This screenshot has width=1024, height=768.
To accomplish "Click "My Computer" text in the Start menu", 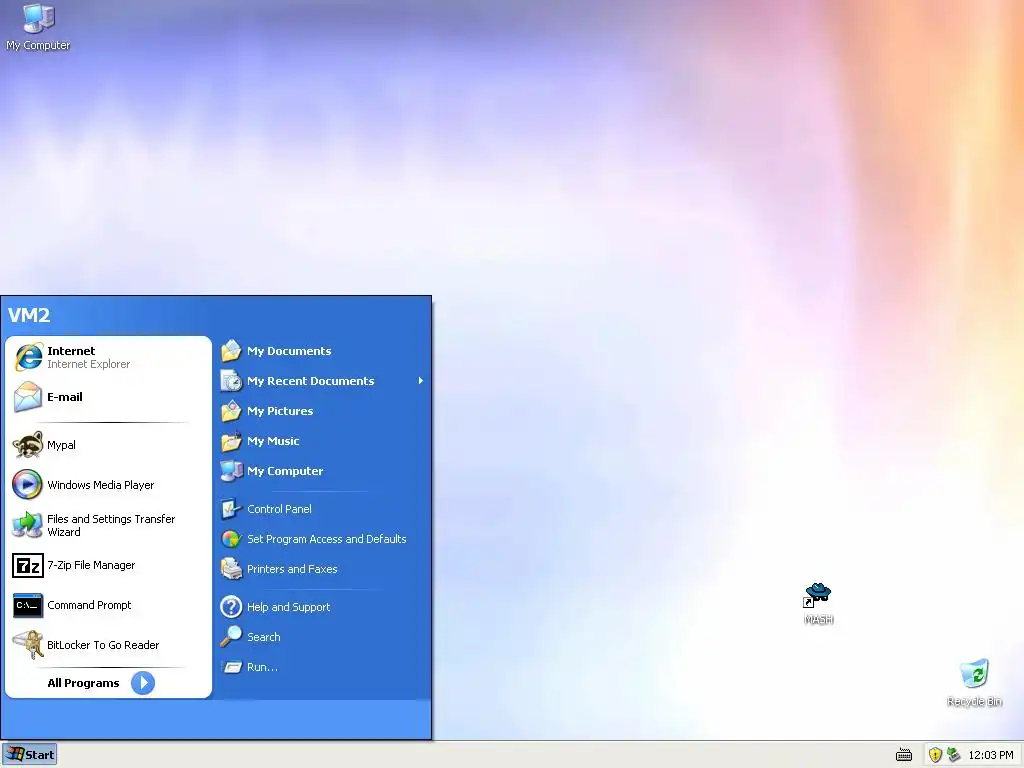I will [x=285, y=471].
